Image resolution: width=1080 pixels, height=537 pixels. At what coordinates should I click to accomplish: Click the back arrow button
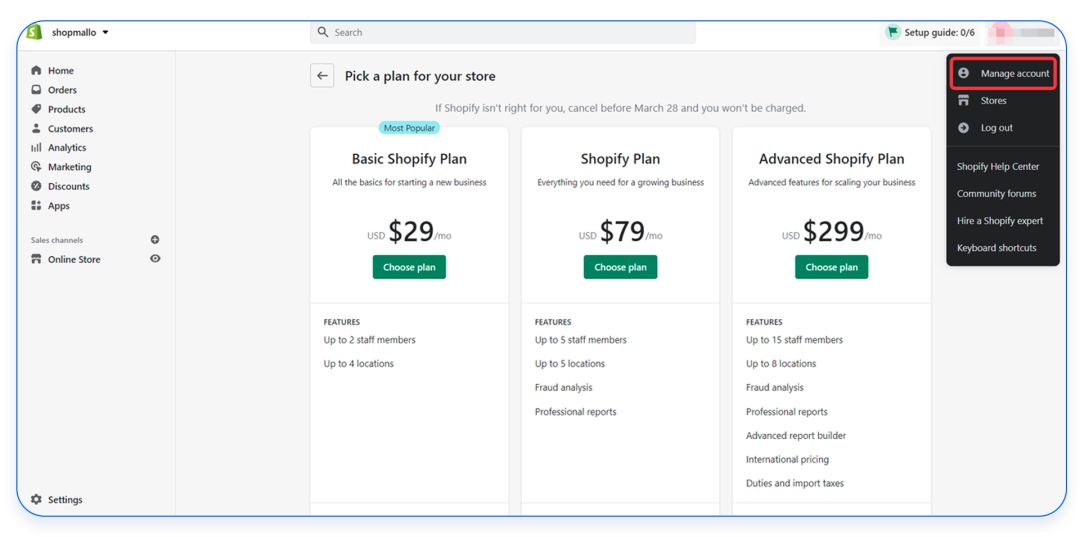pos(322,76)
